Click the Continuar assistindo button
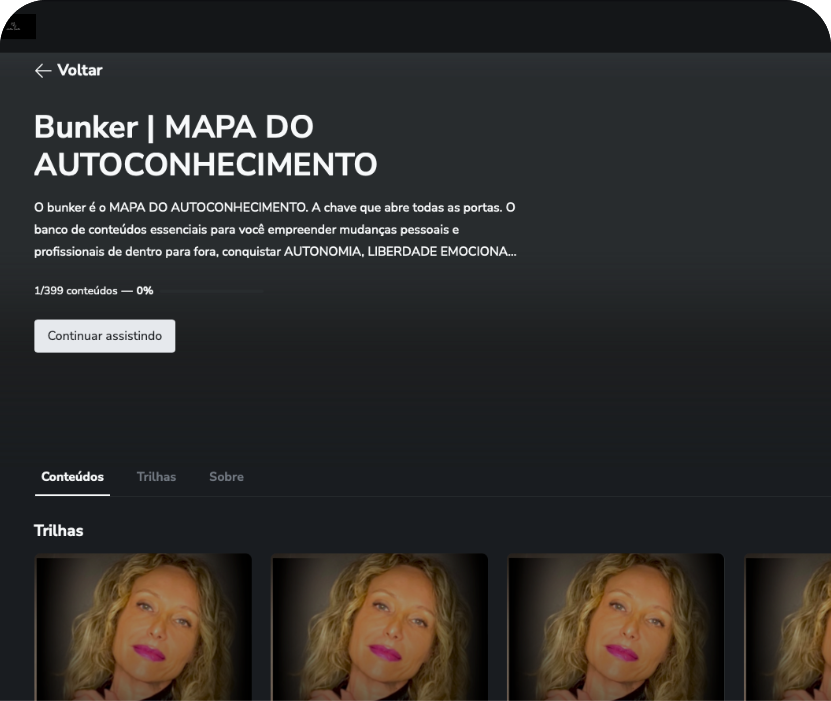Image resolution: width=831 pixels, height=701 pixels. tap(105, 336)
